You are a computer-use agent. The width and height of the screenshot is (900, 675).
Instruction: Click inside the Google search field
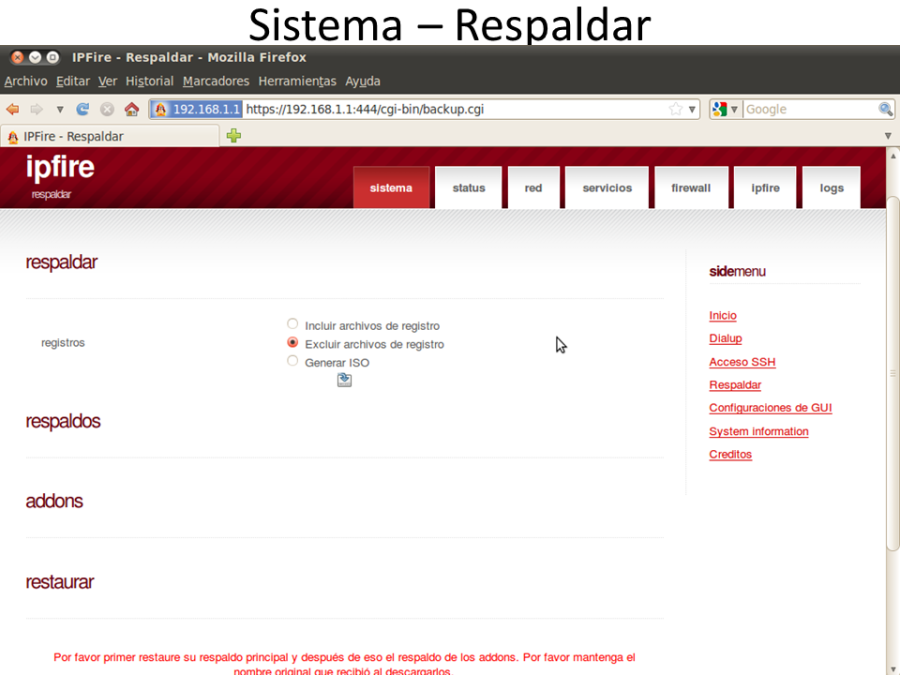790,109
